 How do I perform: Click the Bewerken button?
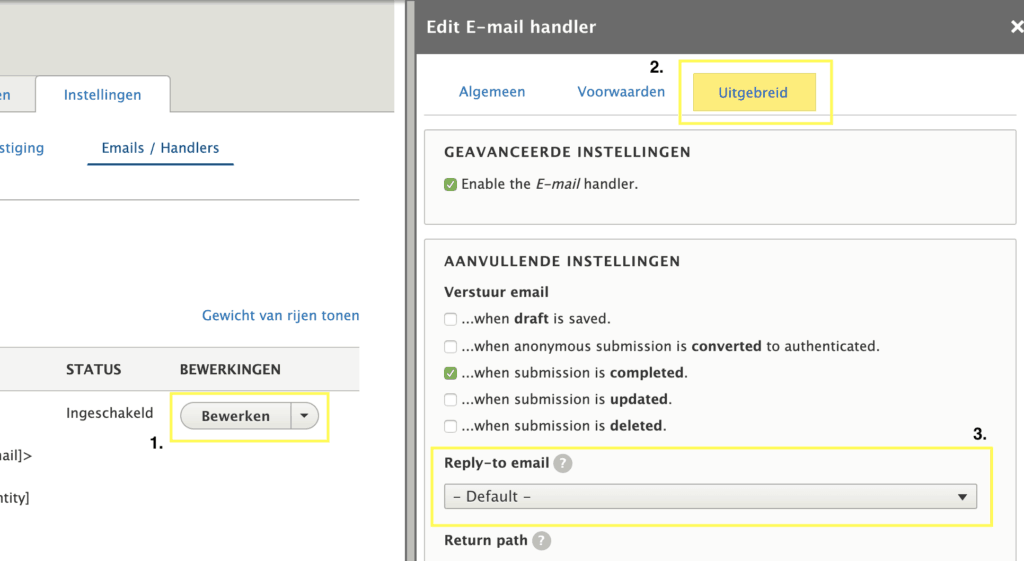click(236, 416)
